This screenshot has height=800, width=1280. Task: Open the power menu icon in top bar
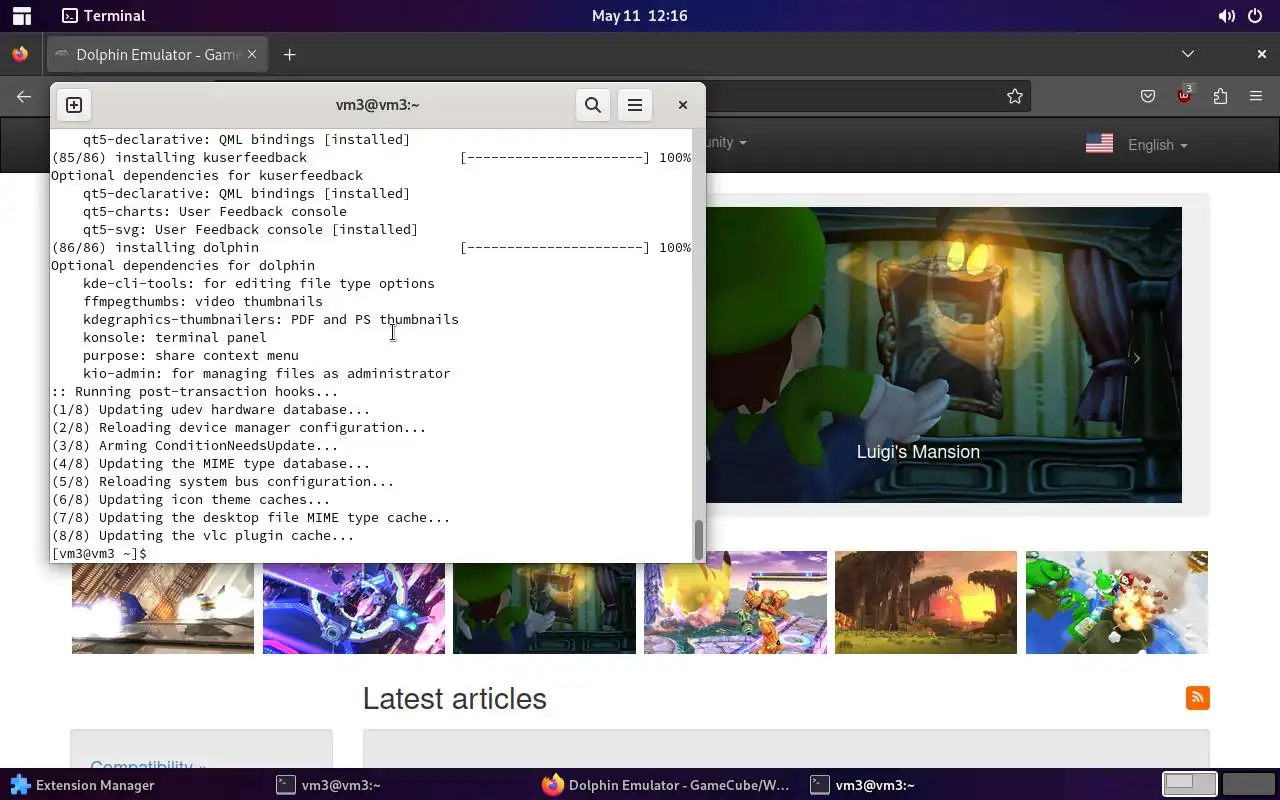click(1255, 16)
